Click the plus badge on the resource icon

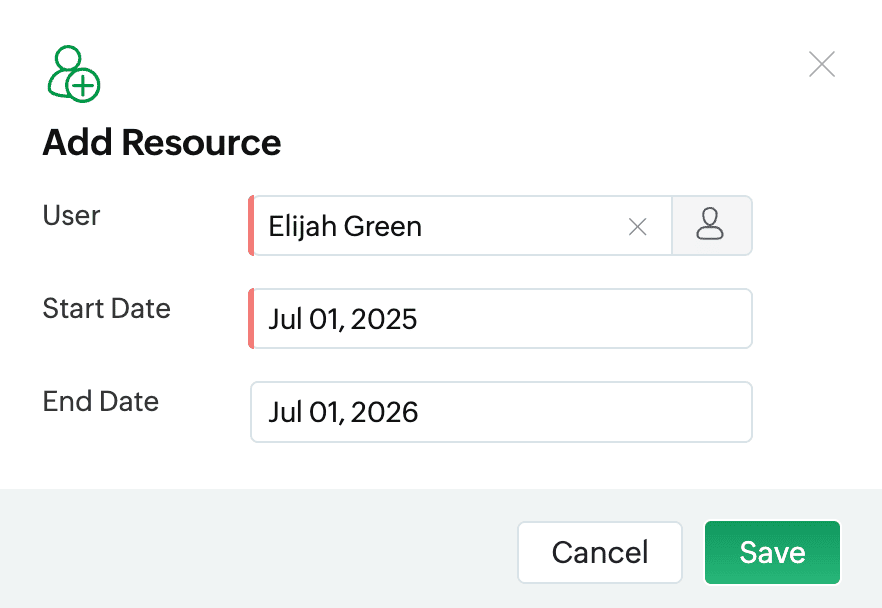coord(83,86)
